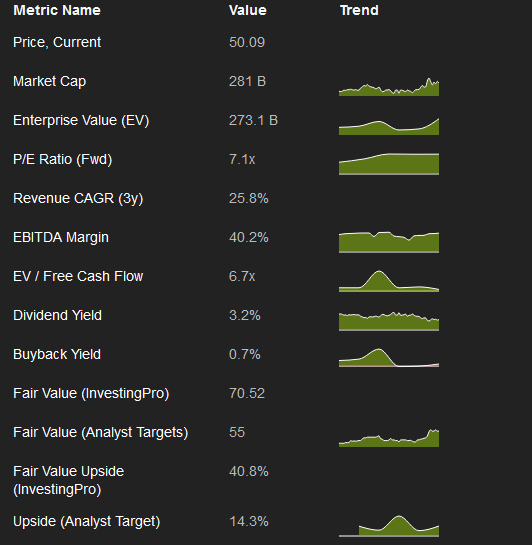Screen dimensions: 532x545
Task: Select the 281 B market cap value
Action: [x=247, y=81]
